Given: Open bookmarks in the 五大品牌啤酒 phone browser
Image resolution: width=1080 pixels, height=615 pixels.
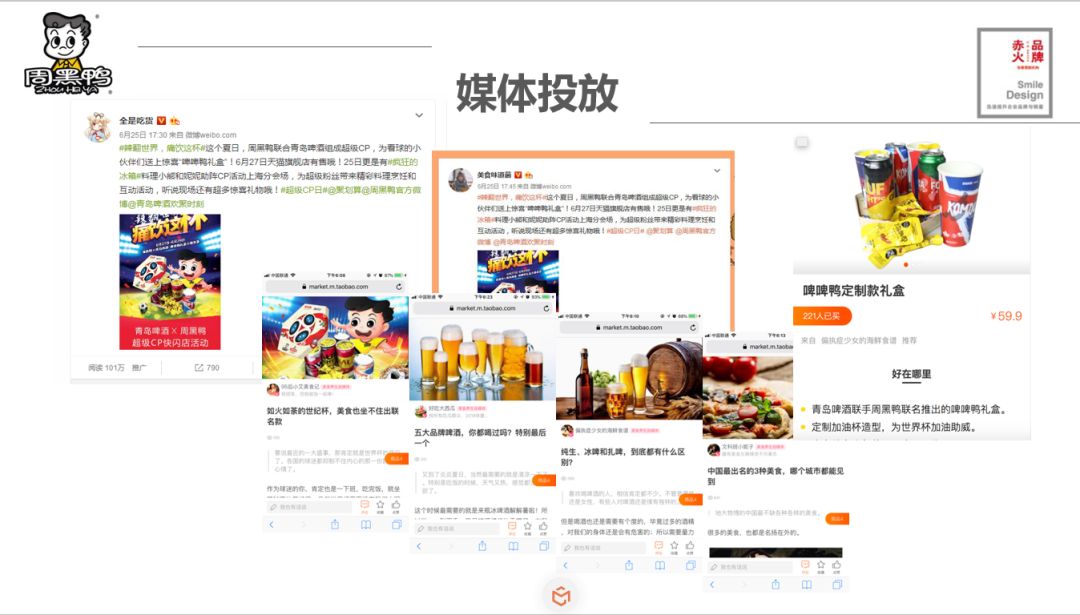Looking at the screenshot, I should (x=513, y=546).
